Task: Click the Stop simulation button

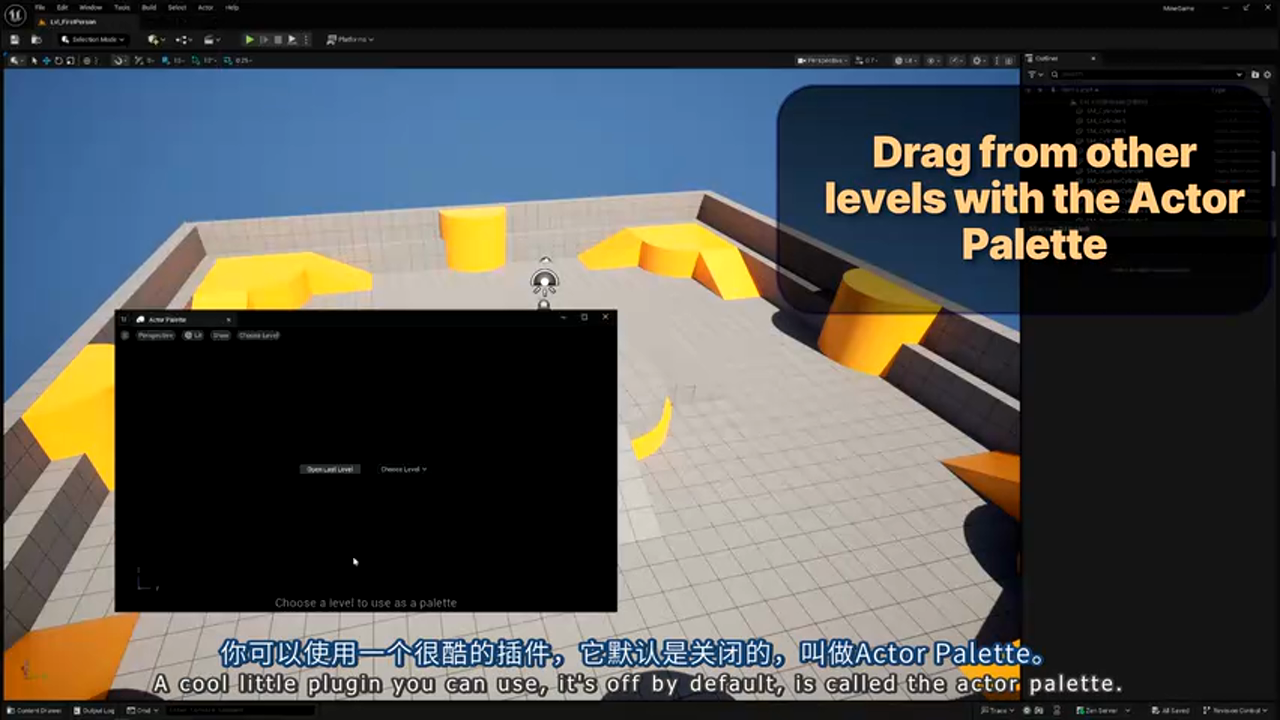Action: 278,40
